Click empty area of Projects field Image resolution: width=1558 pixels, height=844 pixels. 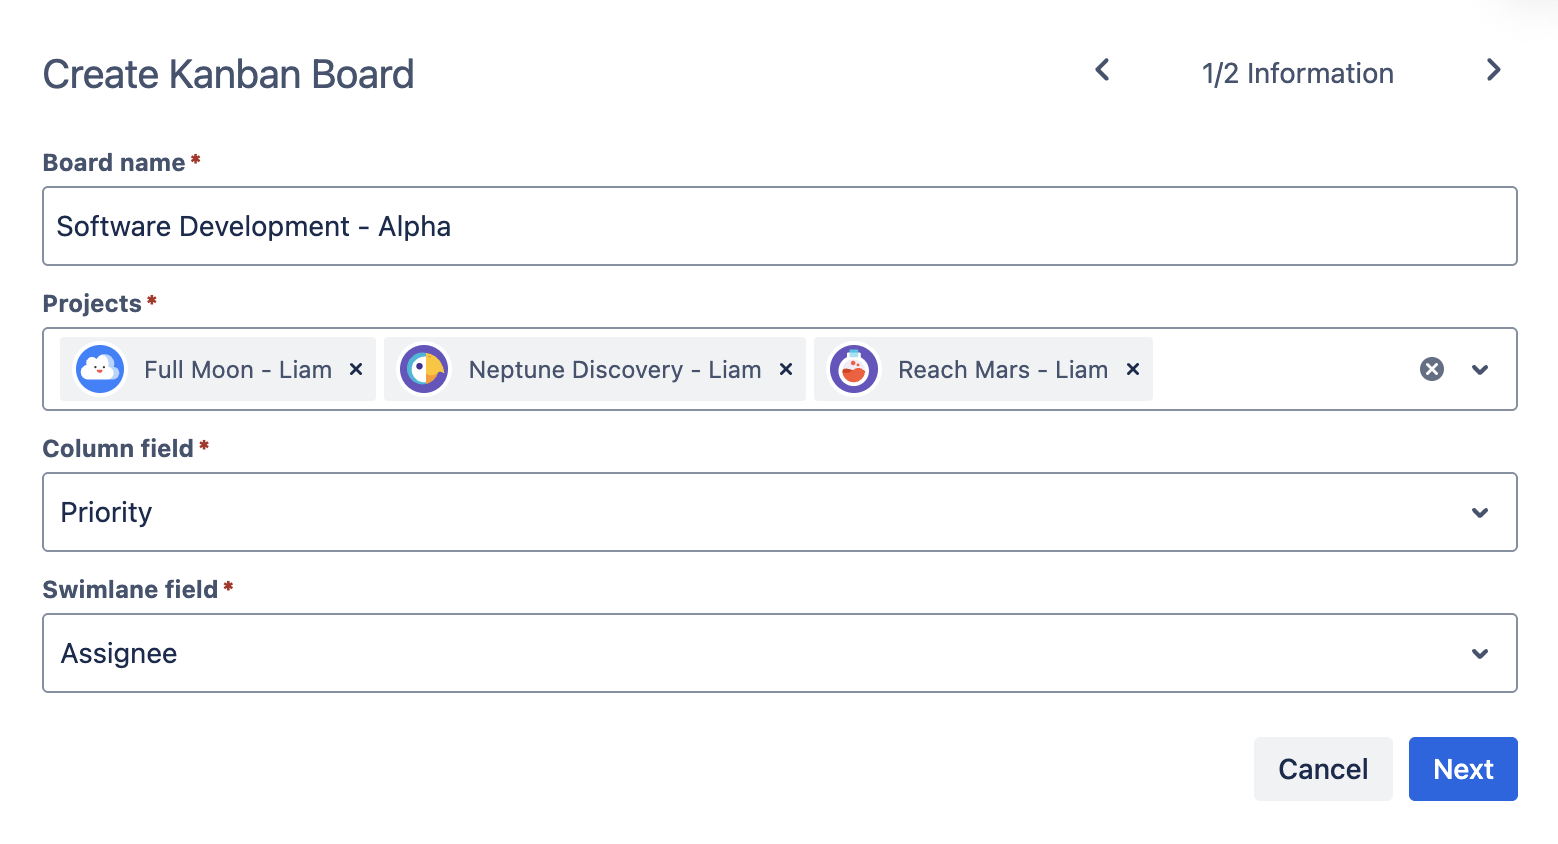point(1280,369)
